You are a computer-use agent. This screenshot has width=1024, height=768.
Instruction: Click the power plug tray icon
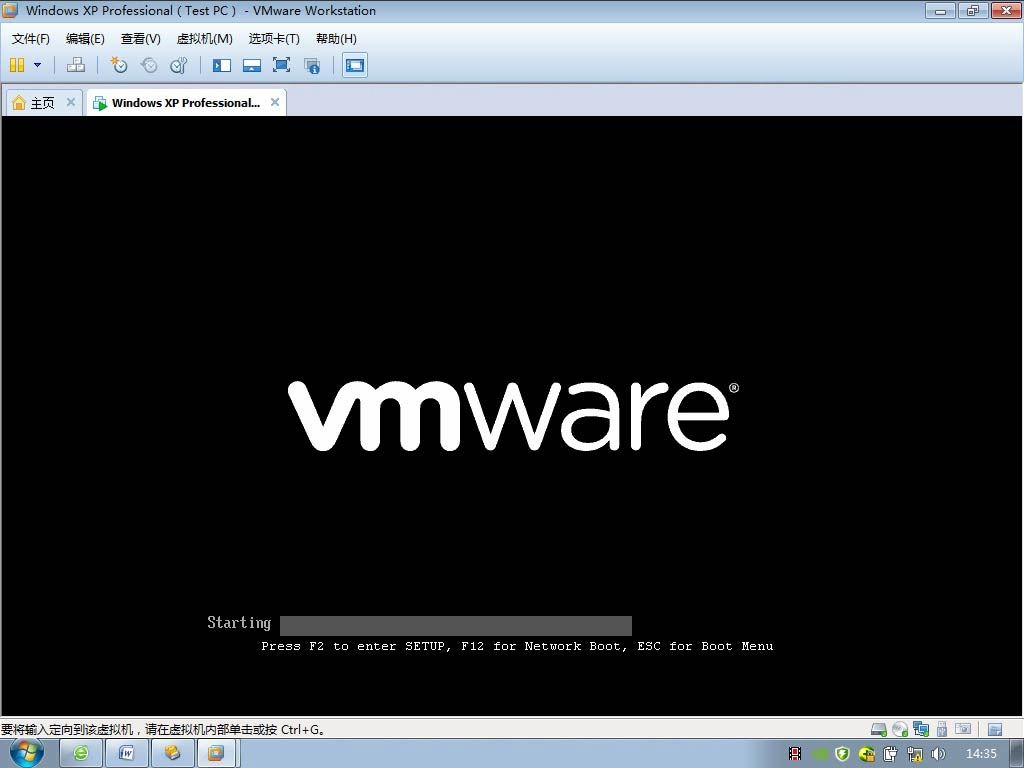coord(891,754)
